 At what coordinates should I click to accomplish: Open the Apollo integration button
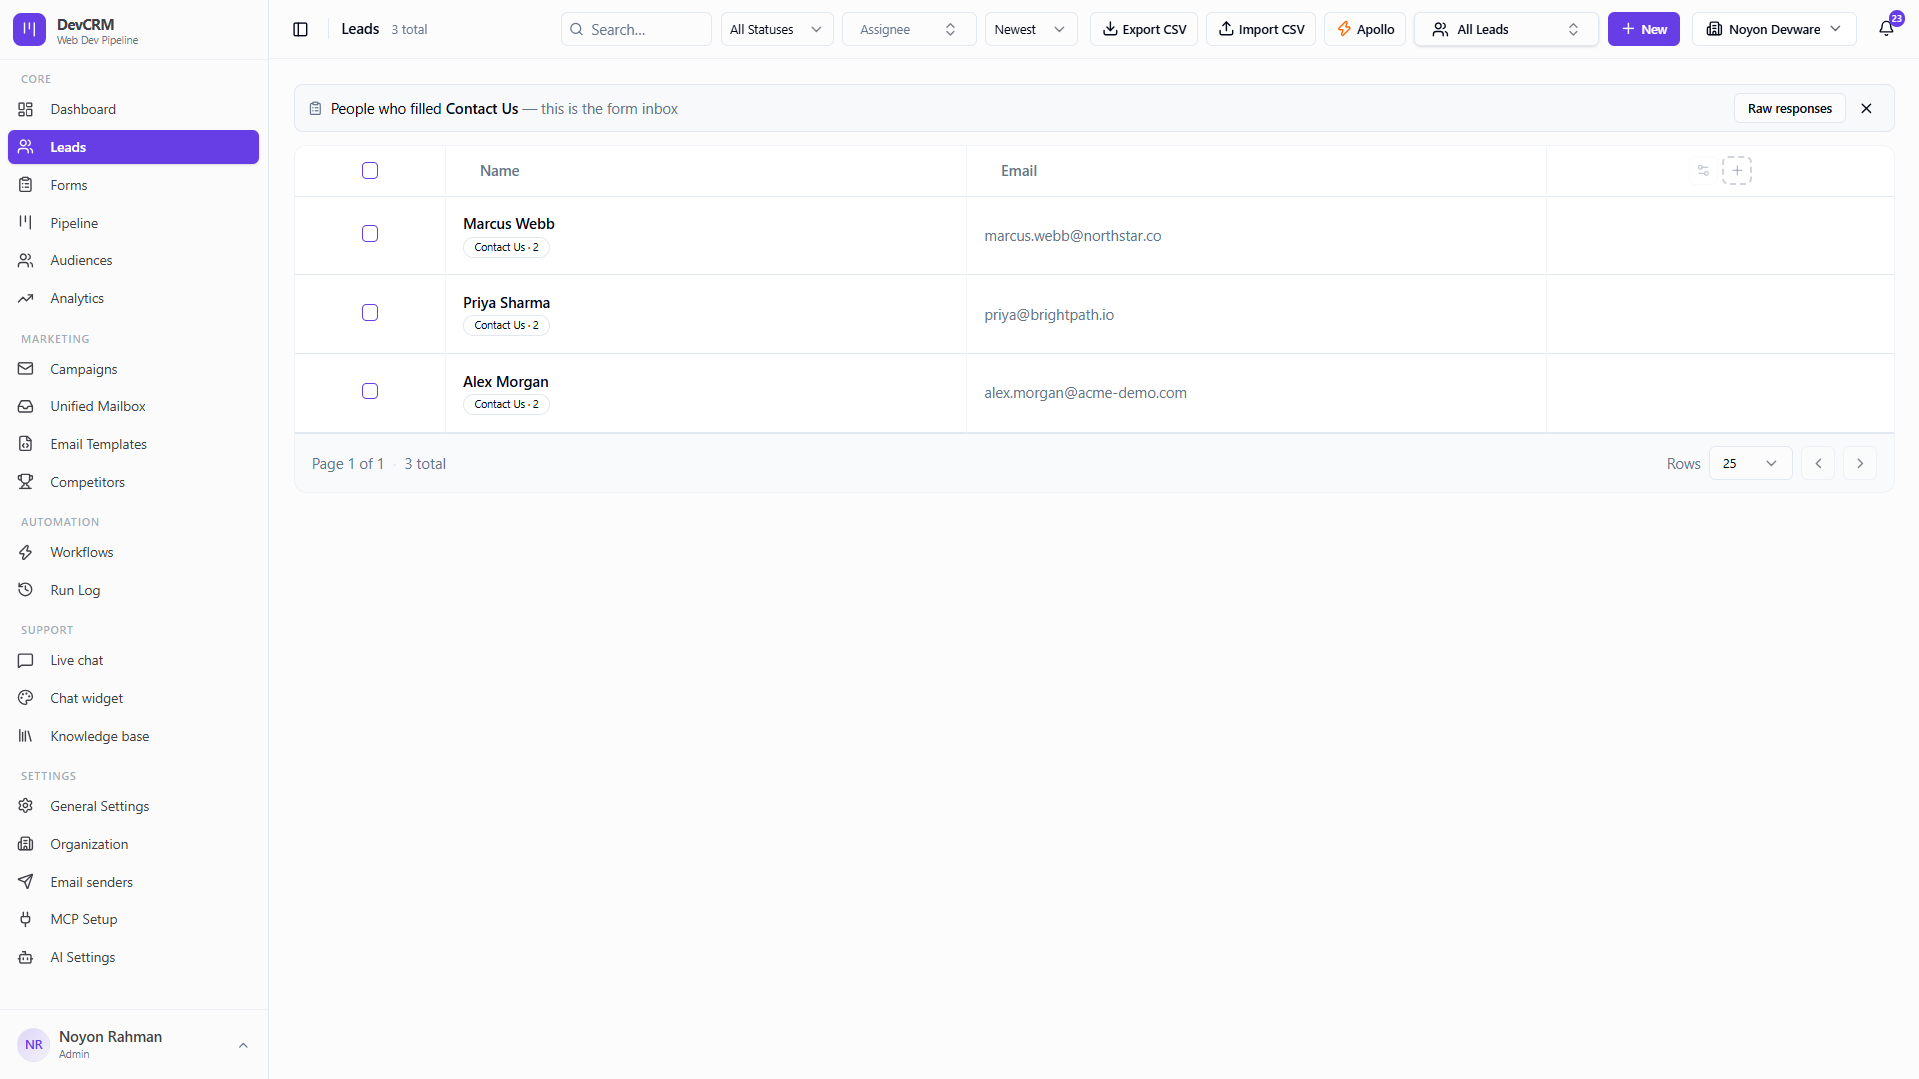(x=1365, y=29)
